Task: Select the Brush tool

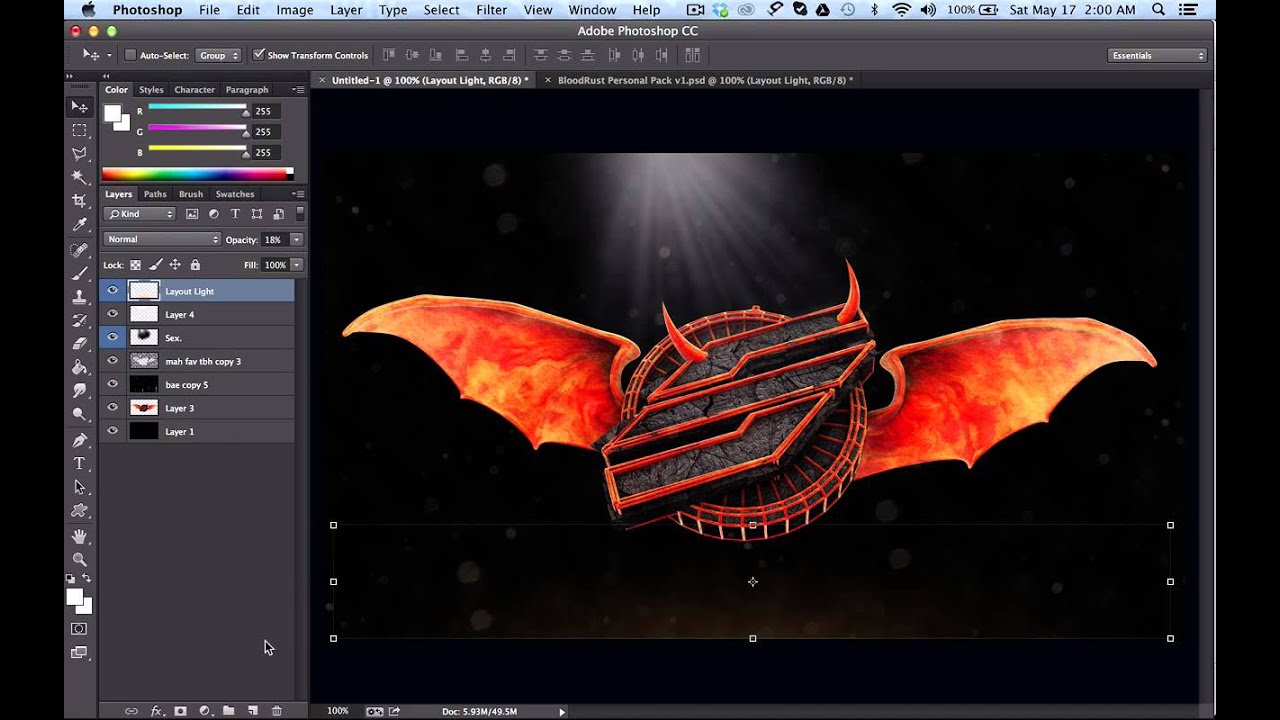Action: (80, 273)
